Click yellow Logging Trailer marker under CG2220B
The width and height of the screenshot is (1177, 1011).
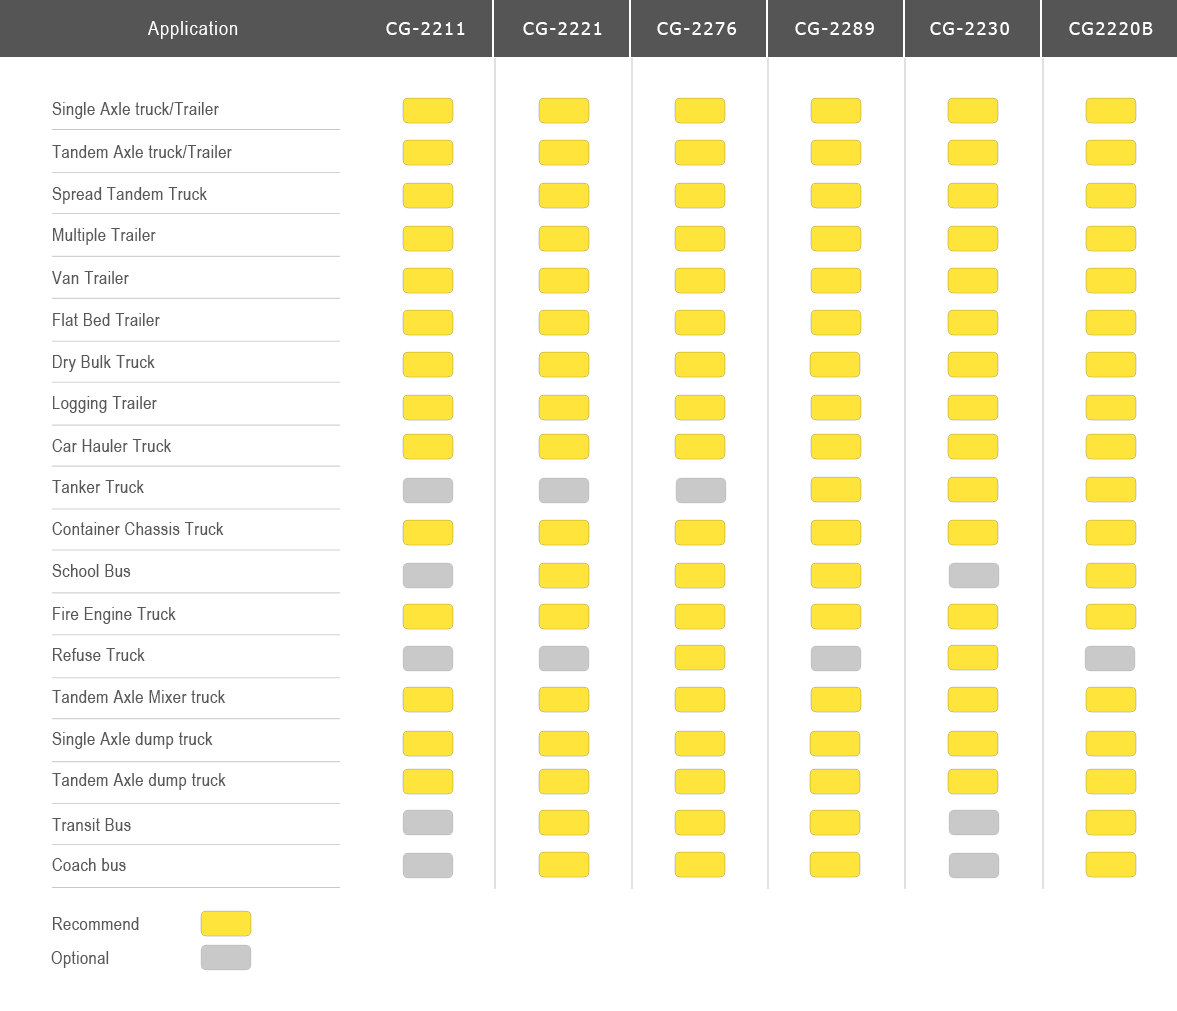tap(1111, 408)
